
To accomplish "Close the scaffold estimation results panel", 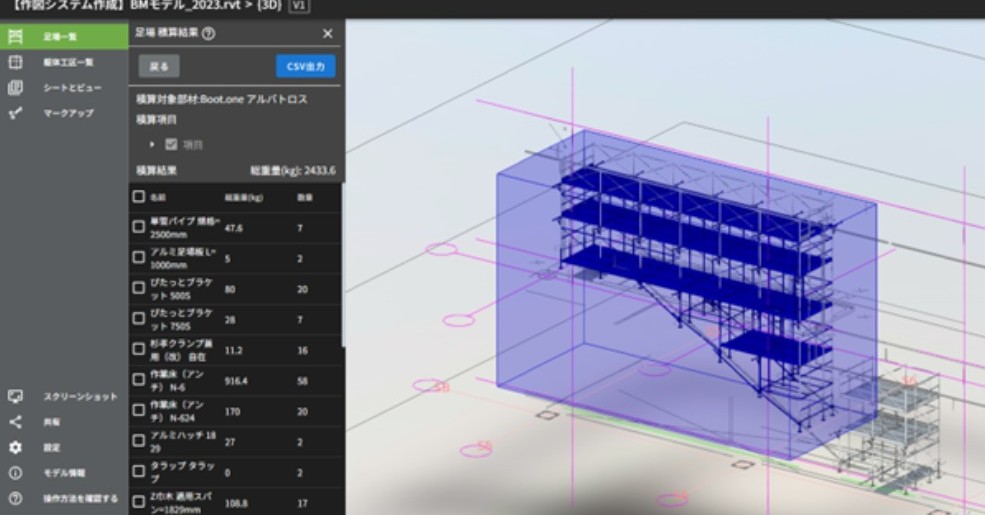I will 327,34.
